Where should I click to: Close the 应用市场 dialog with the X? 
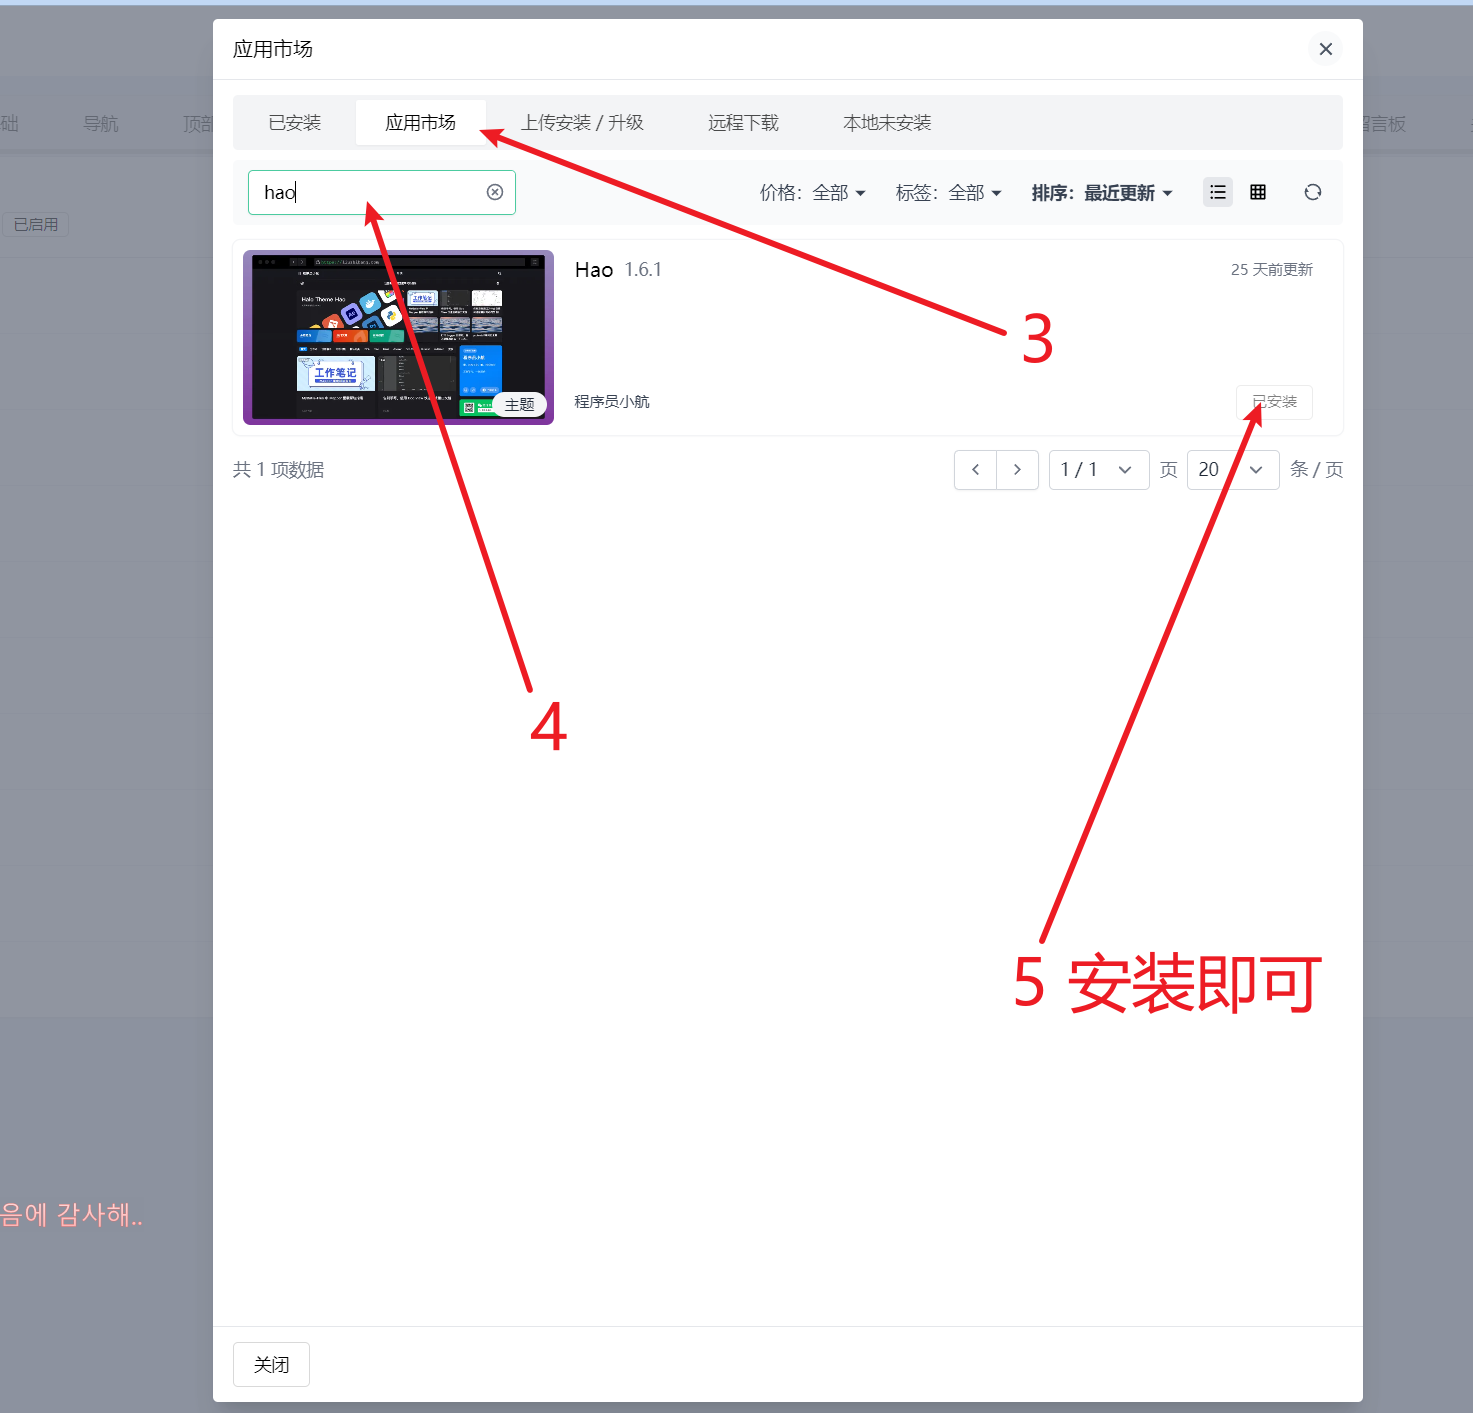pos(1325,49)
